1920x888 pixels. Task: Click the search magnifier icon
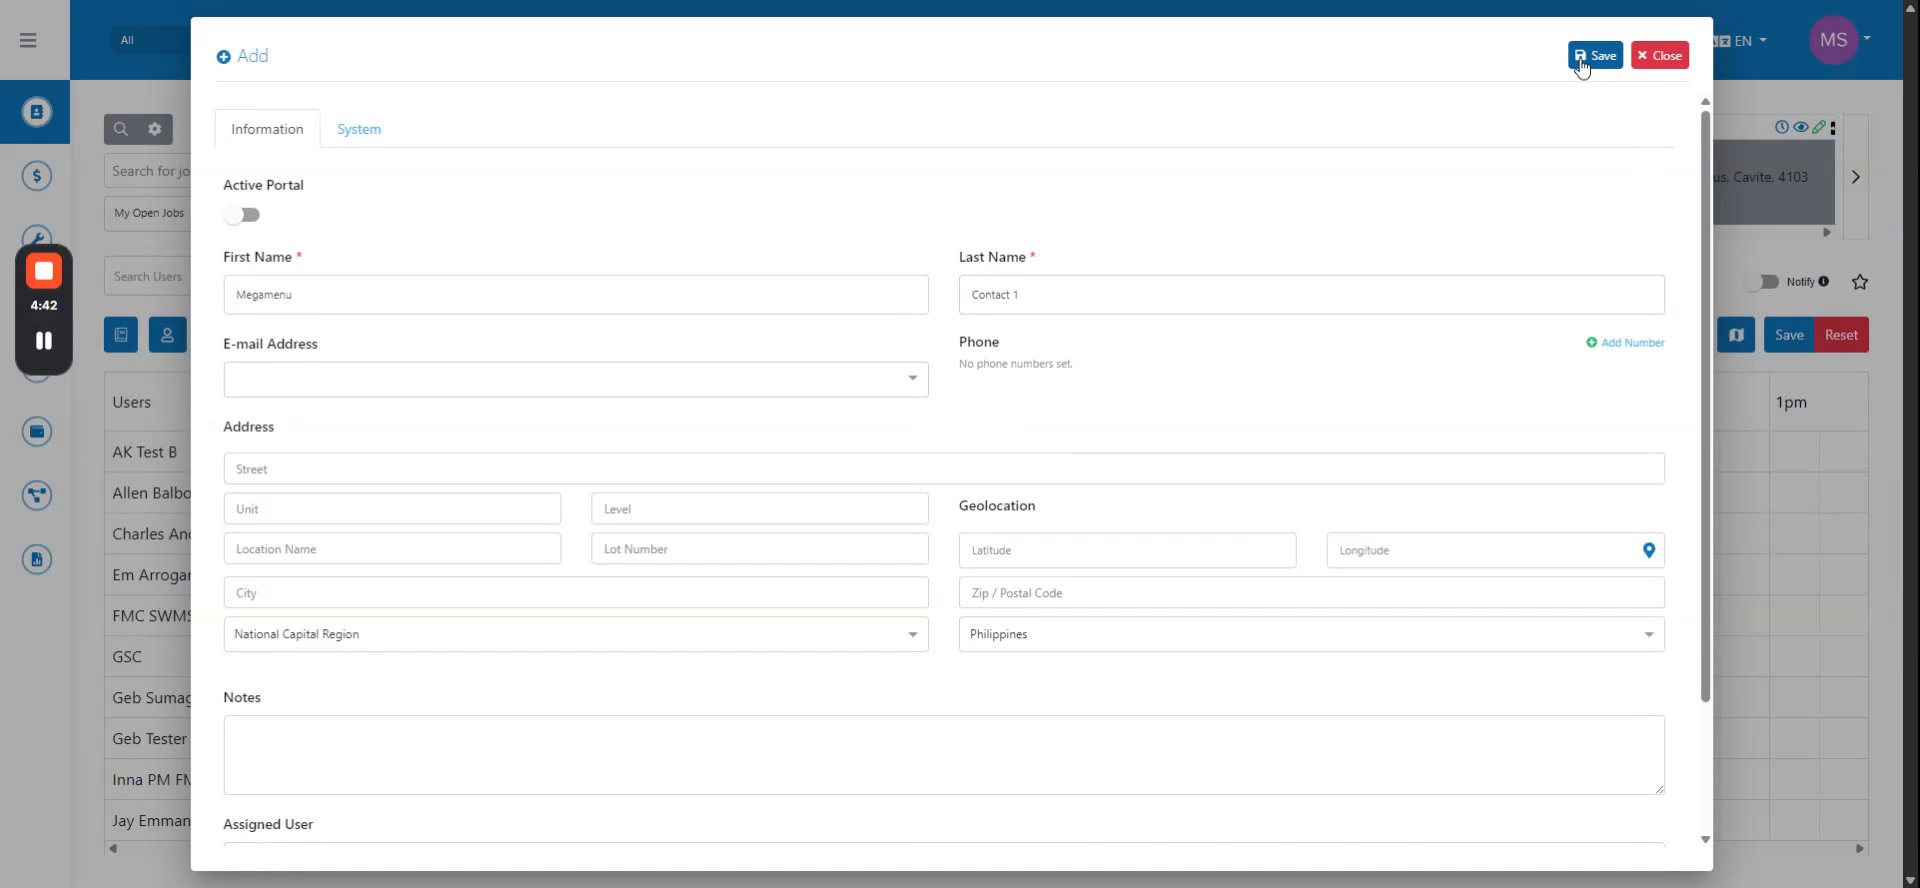pyautogui.click(x=121, y=129)
